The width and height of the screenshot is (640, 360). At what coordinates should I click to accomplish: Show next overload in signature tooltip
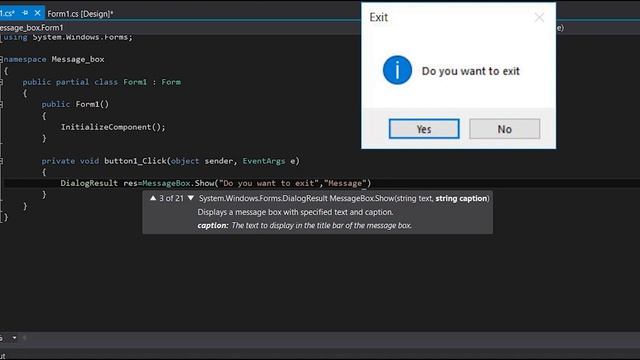coord(191,198)
